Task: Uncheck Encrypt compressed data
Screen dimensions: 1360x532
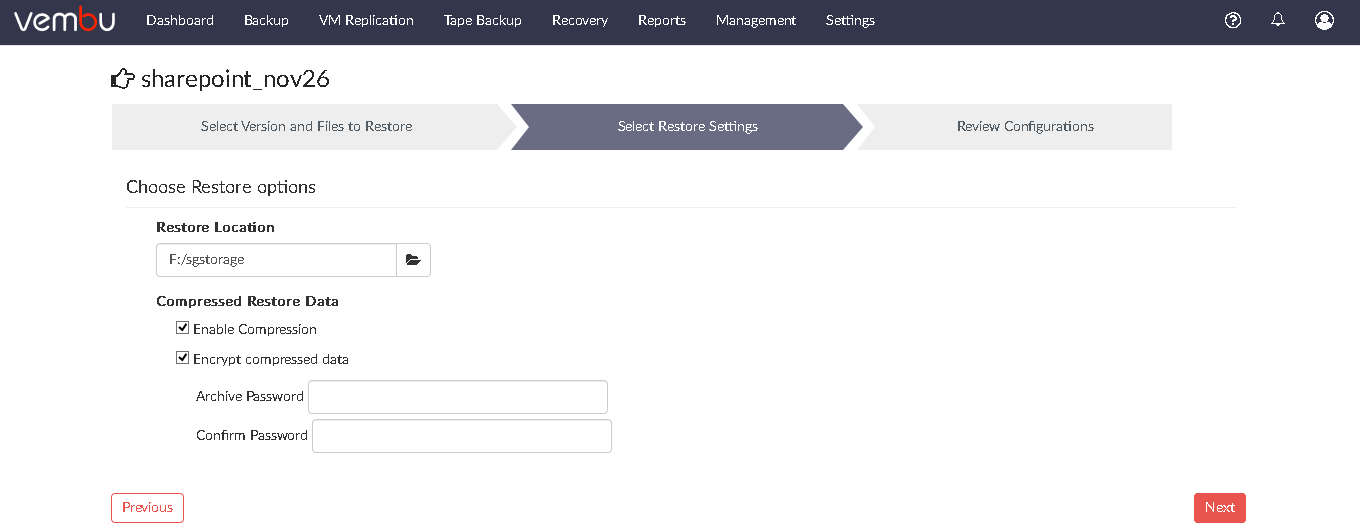Action: (183, 358)
